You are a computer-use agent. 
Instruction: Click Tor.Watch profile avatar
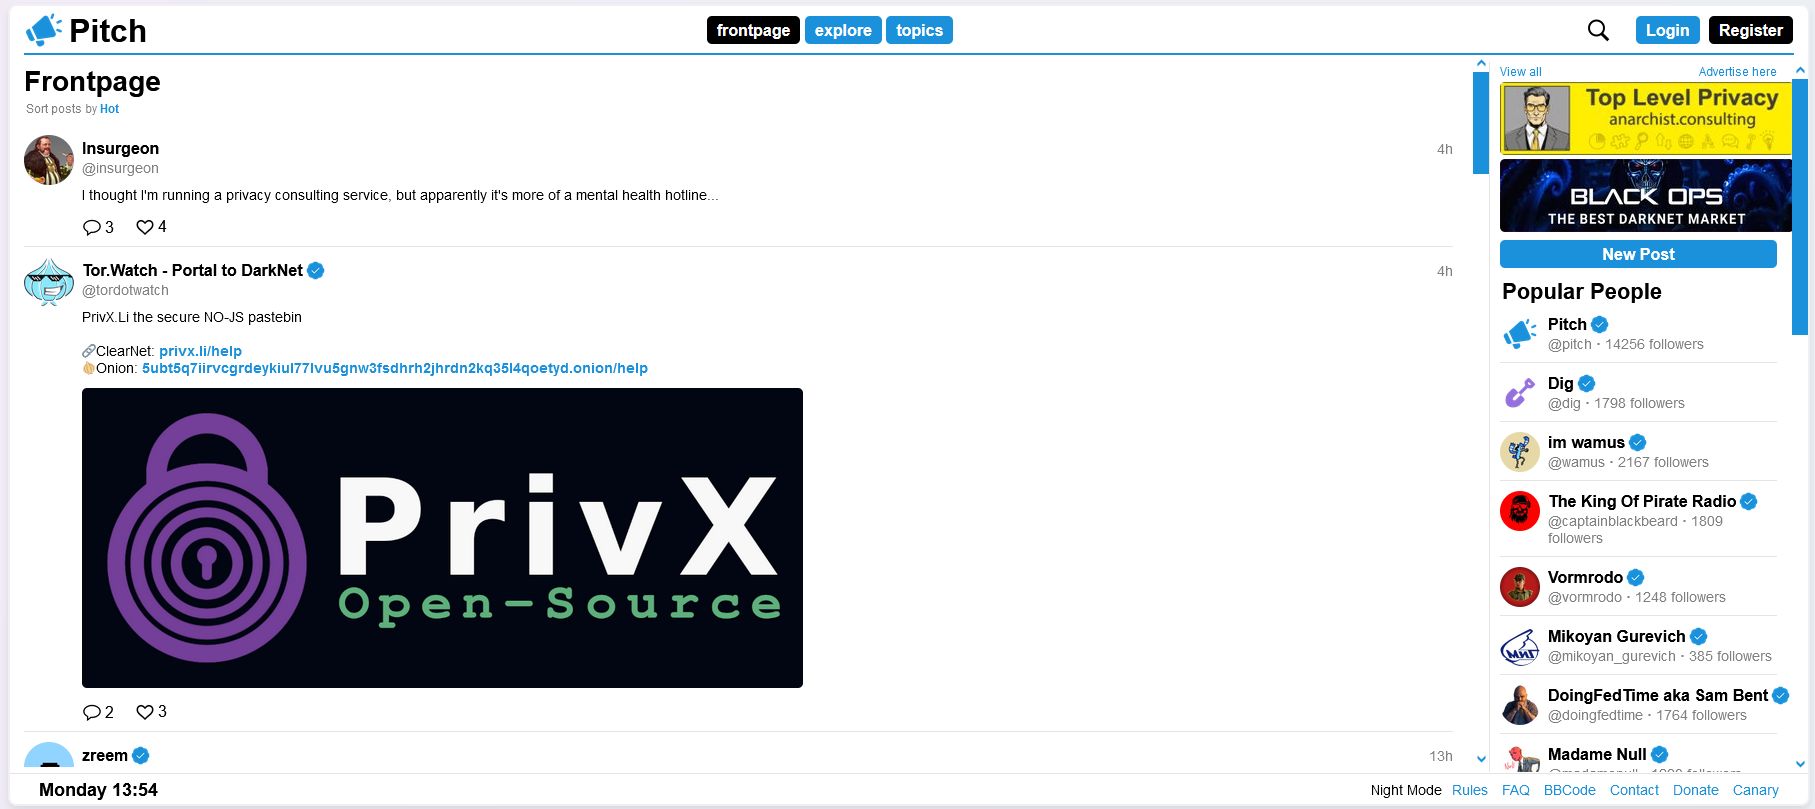pos(49,282)
